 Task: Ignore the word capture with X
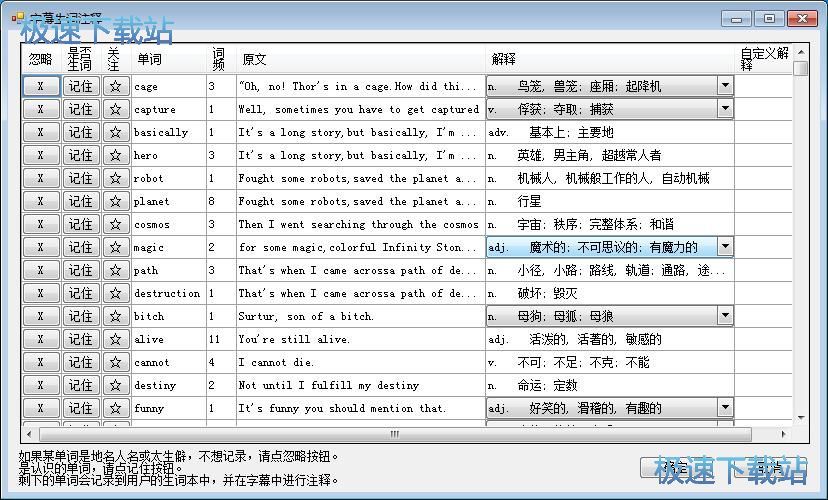click(x=41, y=109)
